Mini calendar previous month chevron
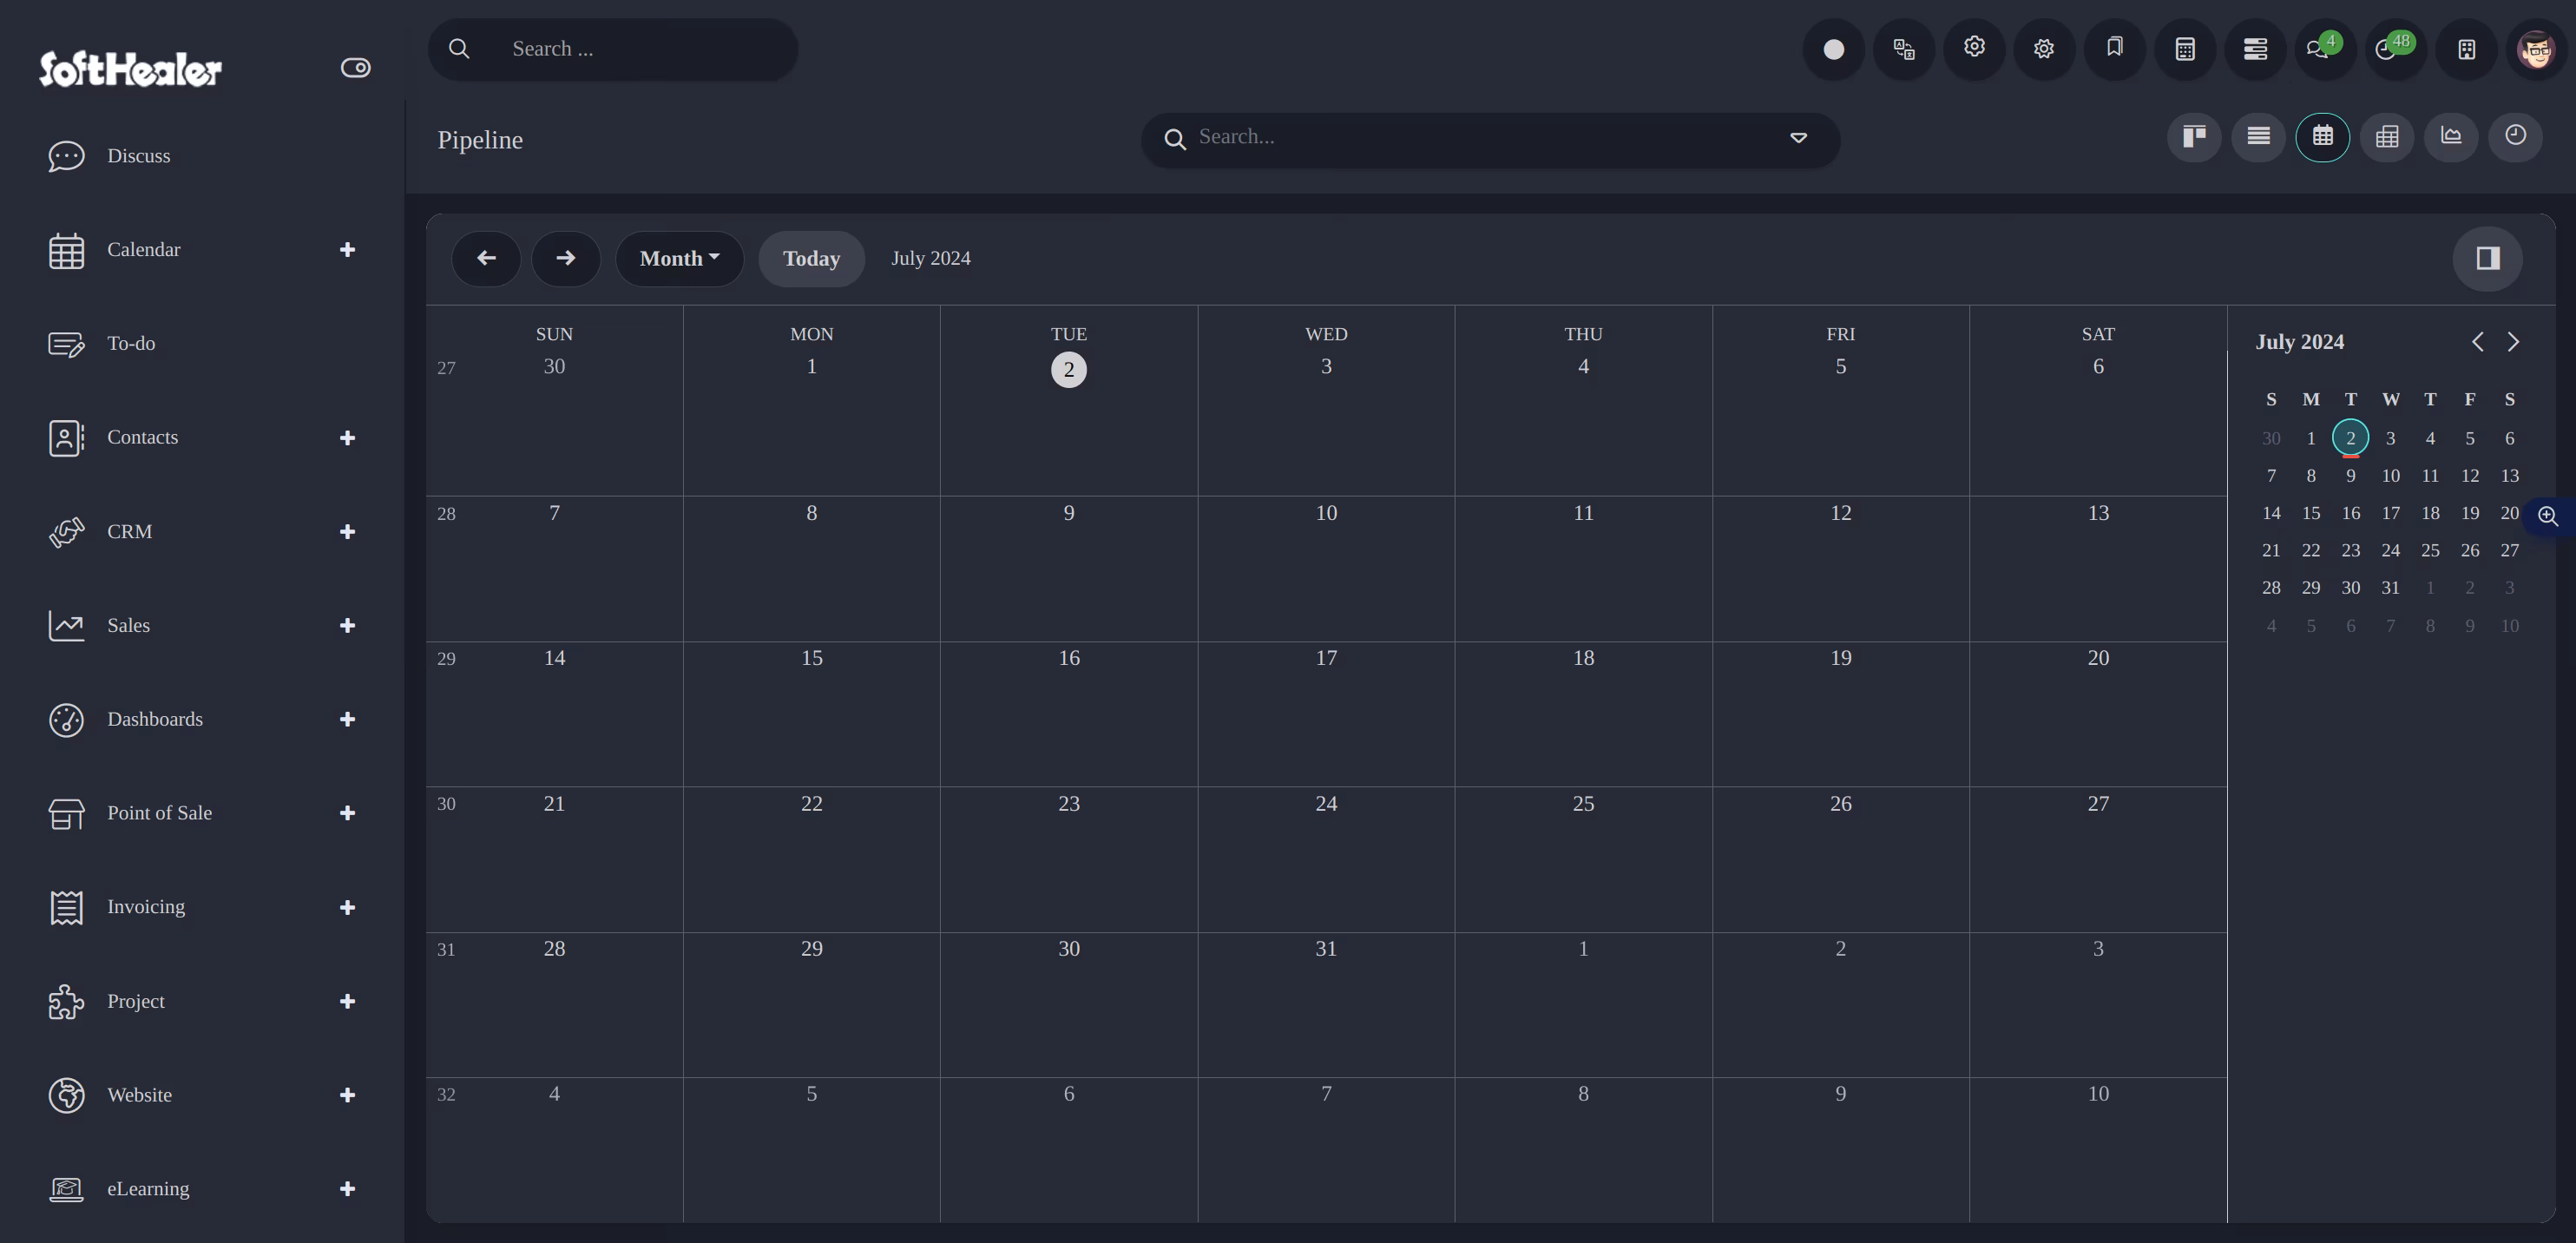 coord(2477,342)
